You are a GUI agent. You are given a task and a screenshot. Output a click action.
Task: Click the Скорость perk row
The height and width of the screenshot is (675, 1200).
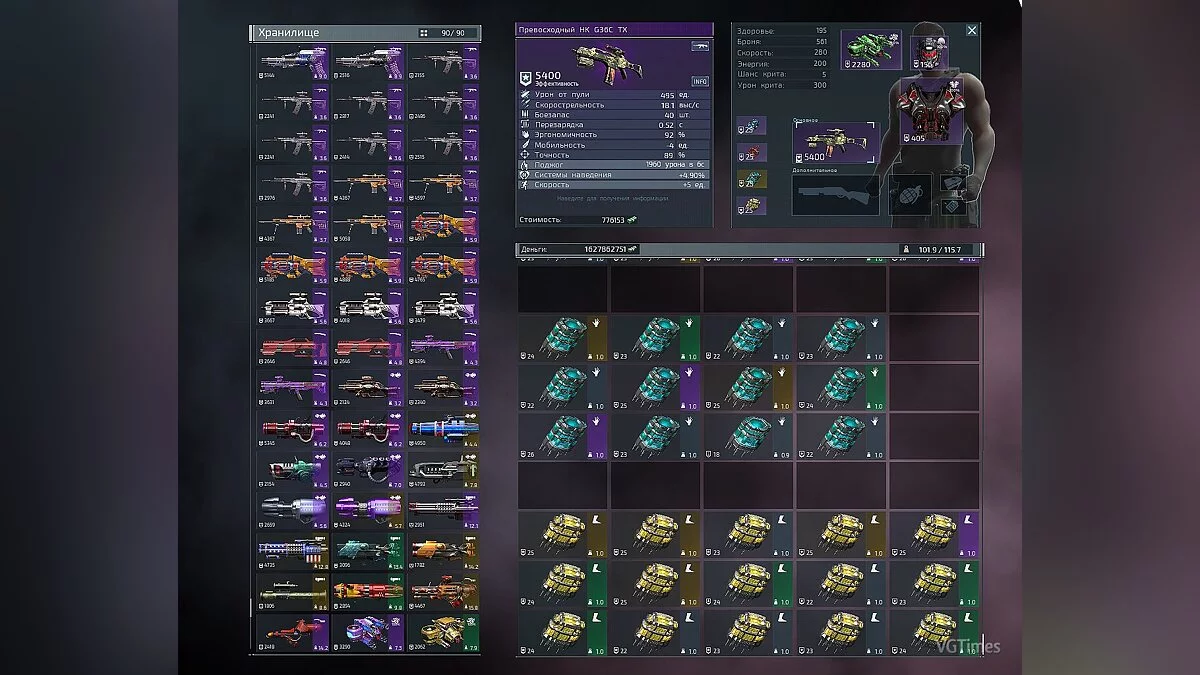(615, 185)
